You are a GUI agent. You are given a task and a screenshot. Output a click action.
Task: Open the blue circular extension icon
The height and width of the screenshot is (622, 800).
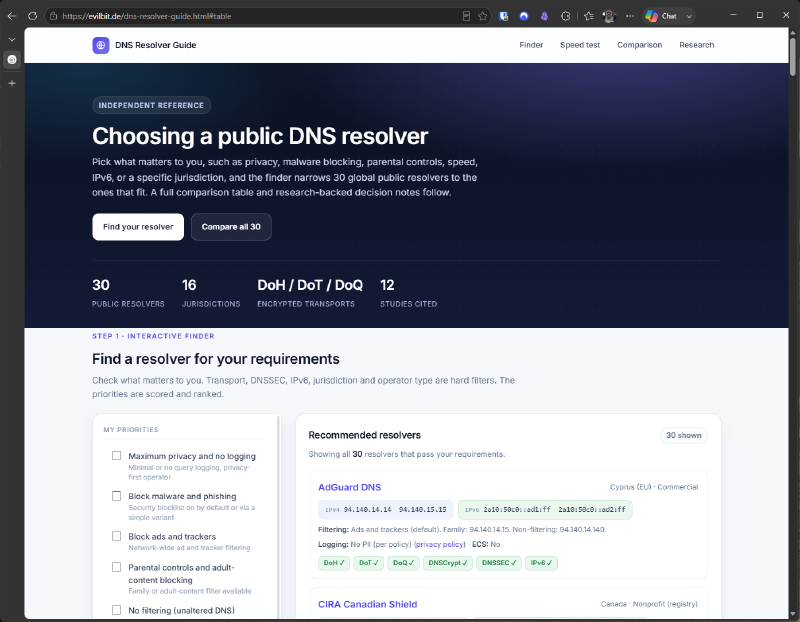(x=524, y=16)
